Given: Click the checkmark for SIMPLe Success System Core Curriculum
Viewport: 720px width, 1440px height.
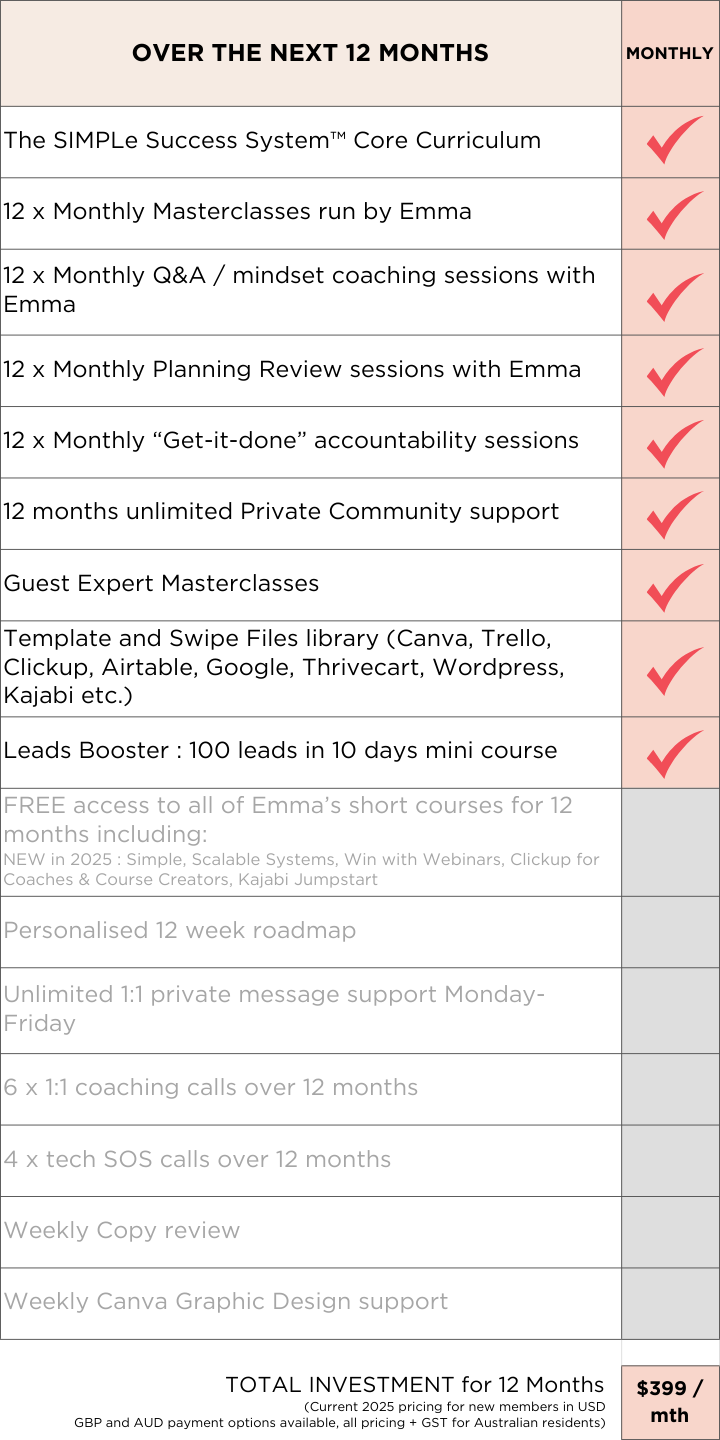Looking at the screenshot, I should coord(673,141).
